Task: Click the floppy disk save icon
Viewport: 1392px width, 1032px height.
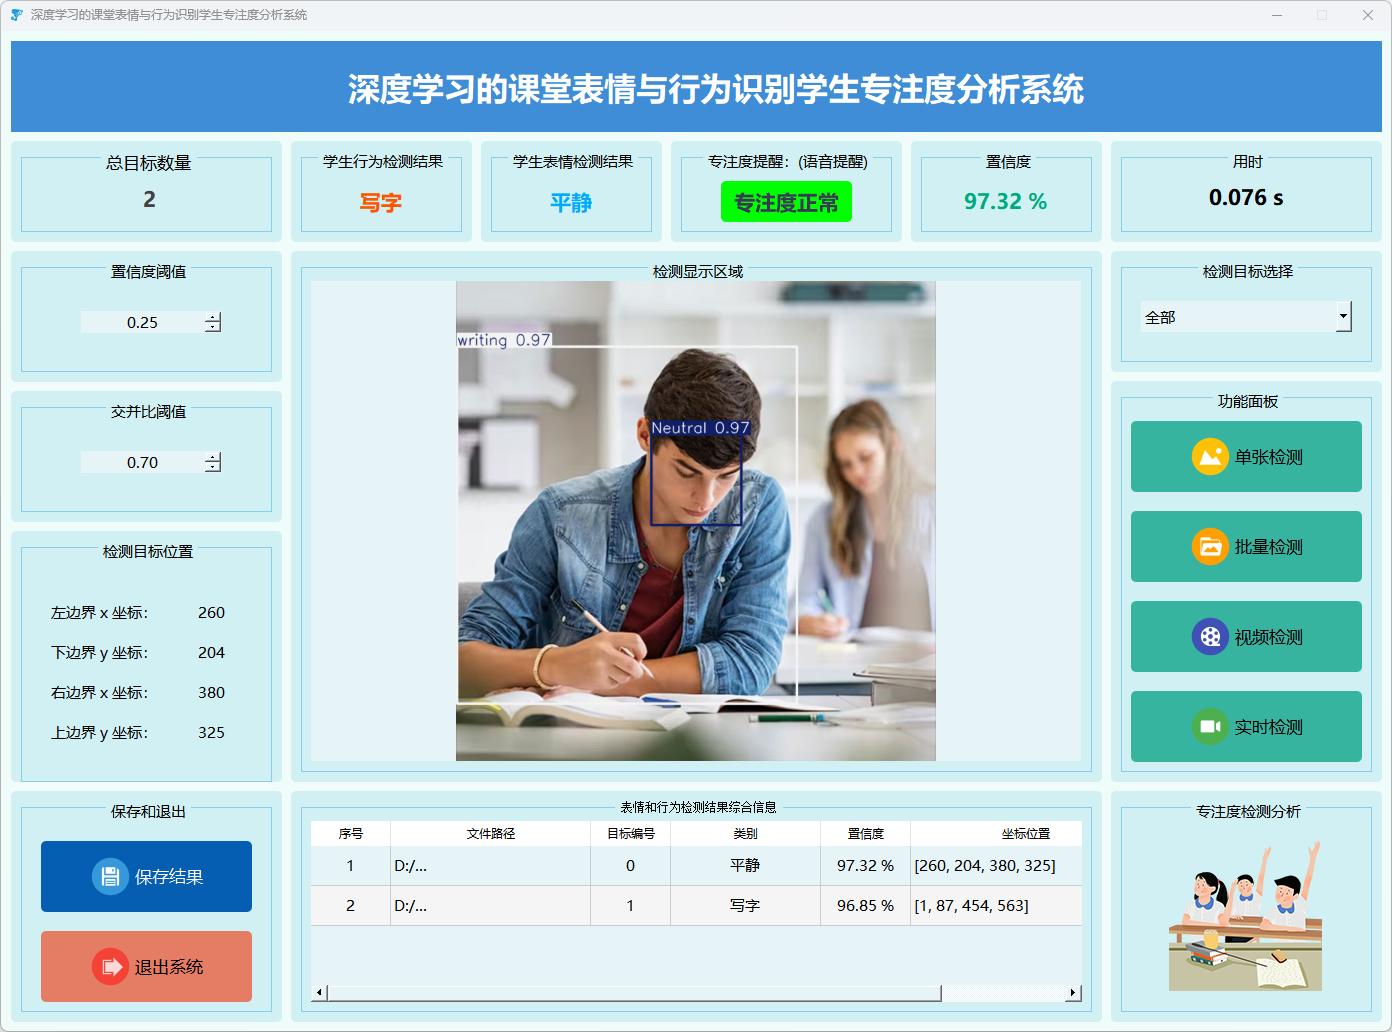Action: 110,877
